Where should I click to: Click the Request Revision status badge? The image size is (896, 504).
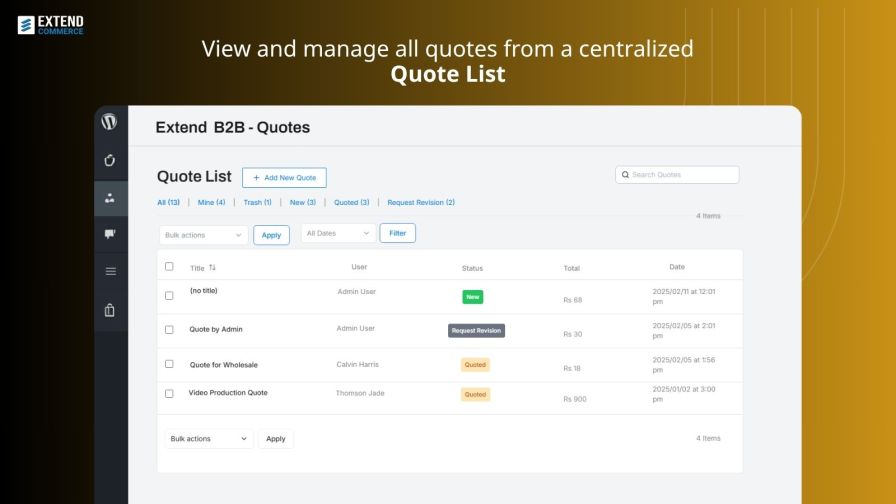tap(476, 331)
